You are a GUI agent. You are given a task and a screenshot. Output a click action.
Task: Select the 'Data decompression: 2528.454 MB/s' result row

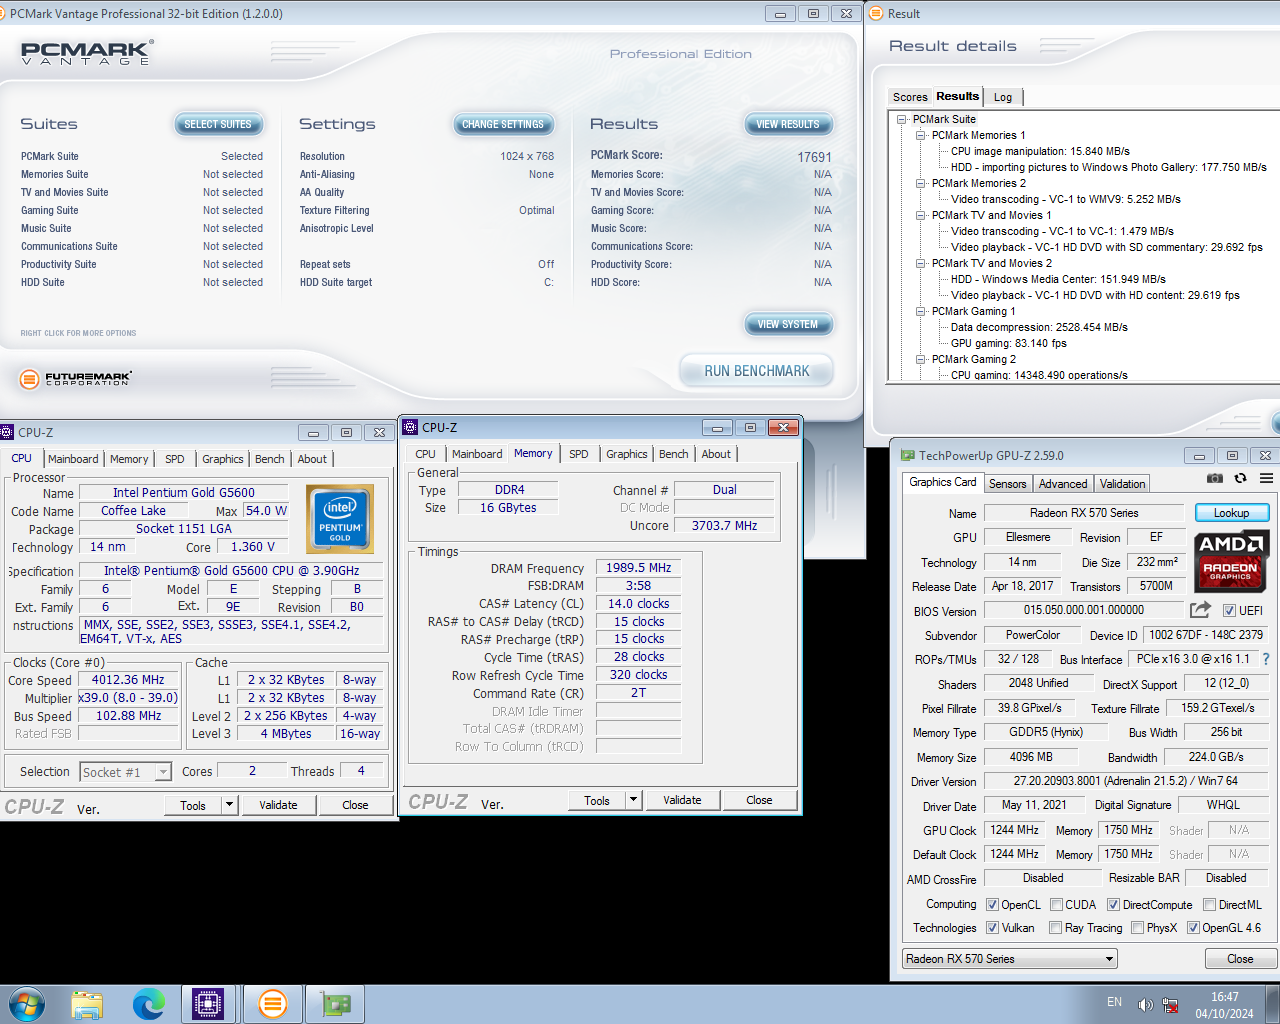coord(1039,327)
